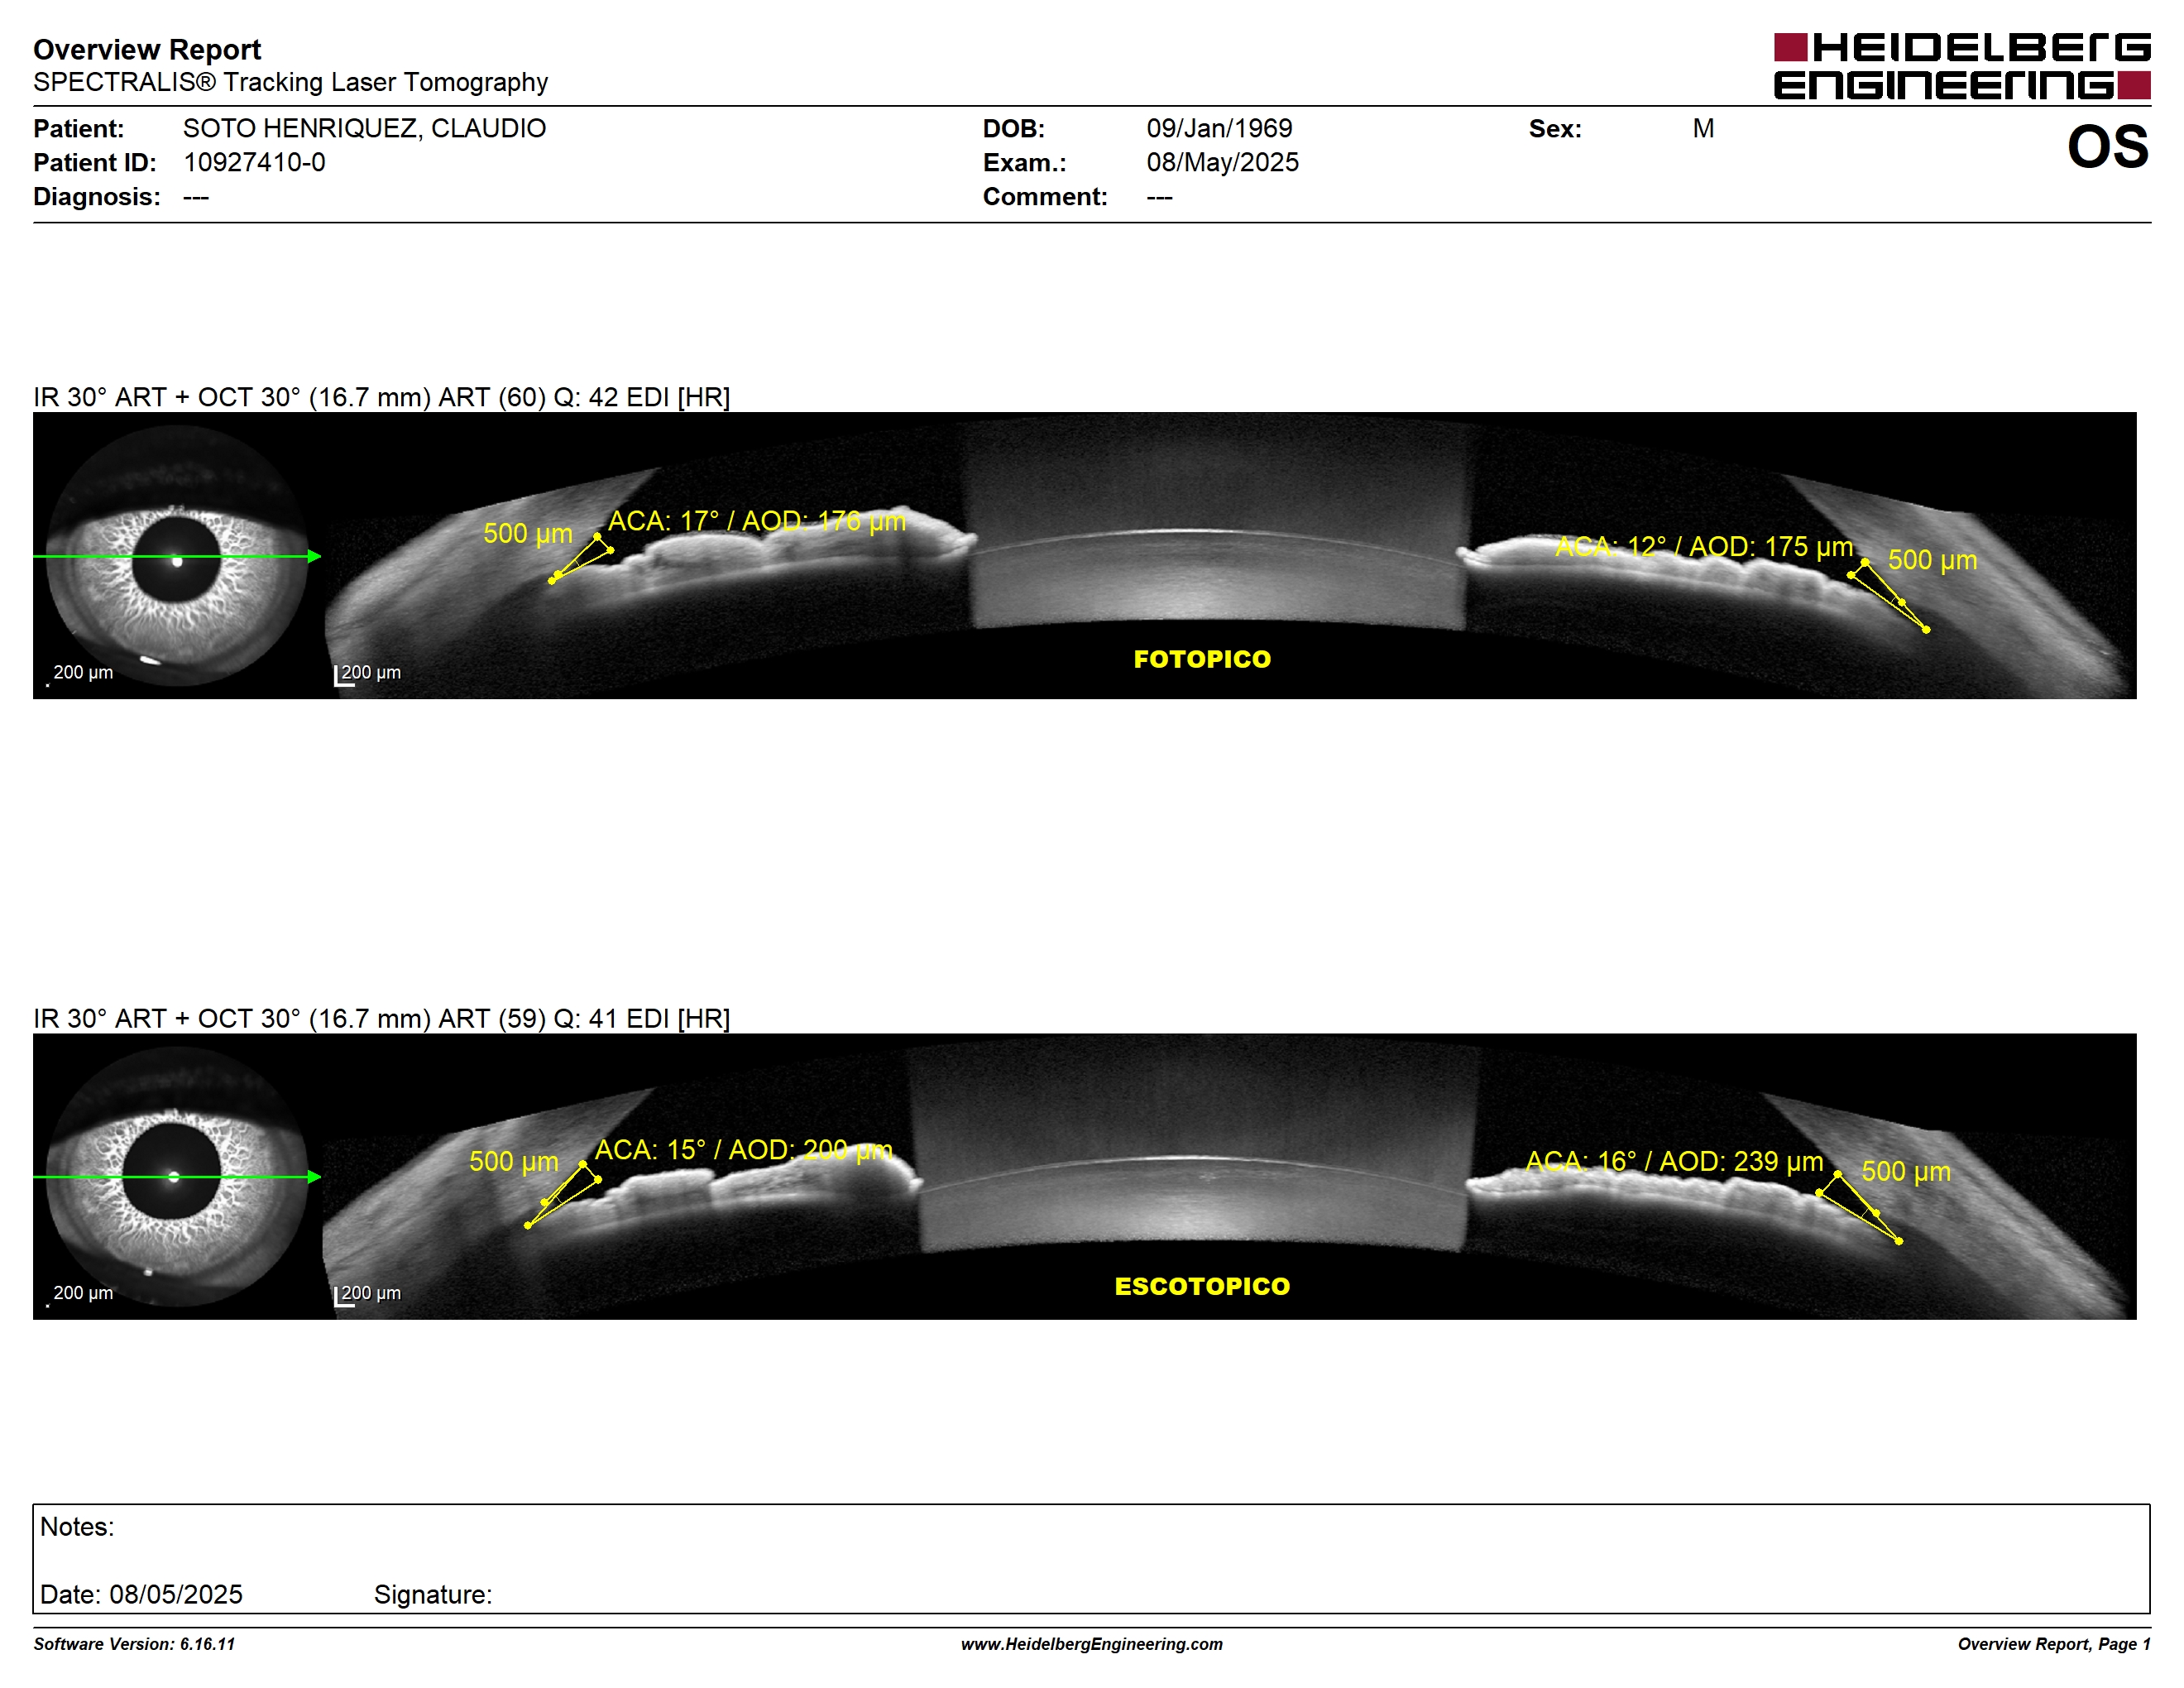The image size is (2184, 1688).
Task: Click ACA: 12° / AOD: 175 µm annotation
Action: 1703,547
